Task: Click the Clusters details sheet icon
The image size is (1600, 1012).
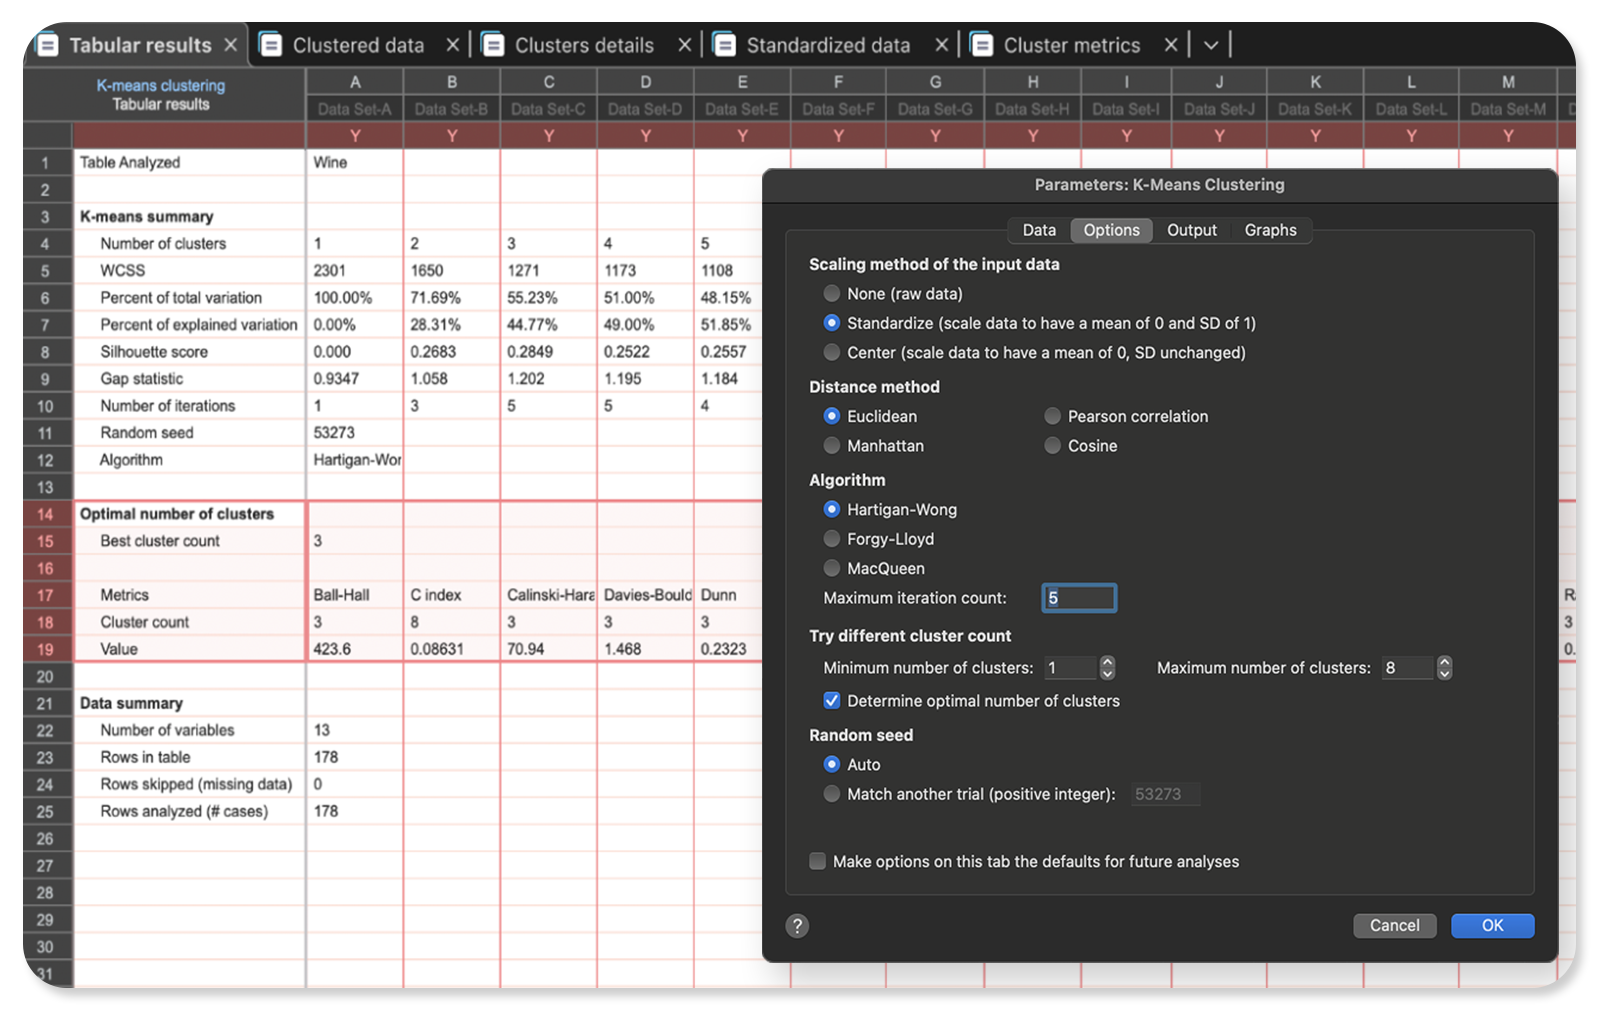Action: (x=492, y=45)
